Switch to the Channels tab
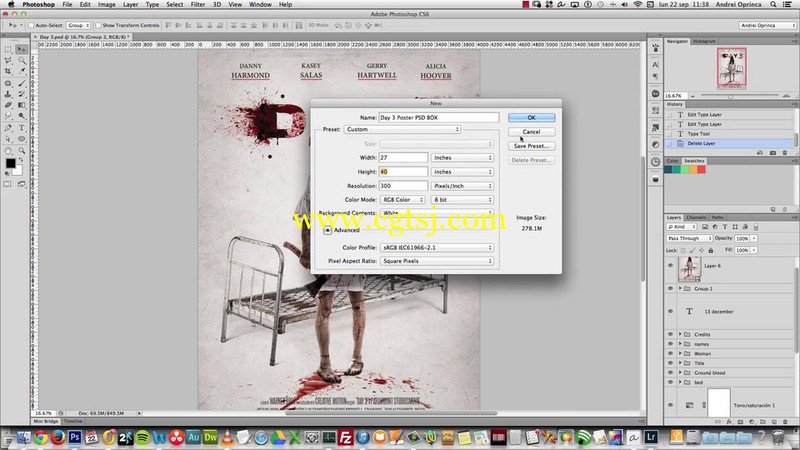 [x=696, y=217]
